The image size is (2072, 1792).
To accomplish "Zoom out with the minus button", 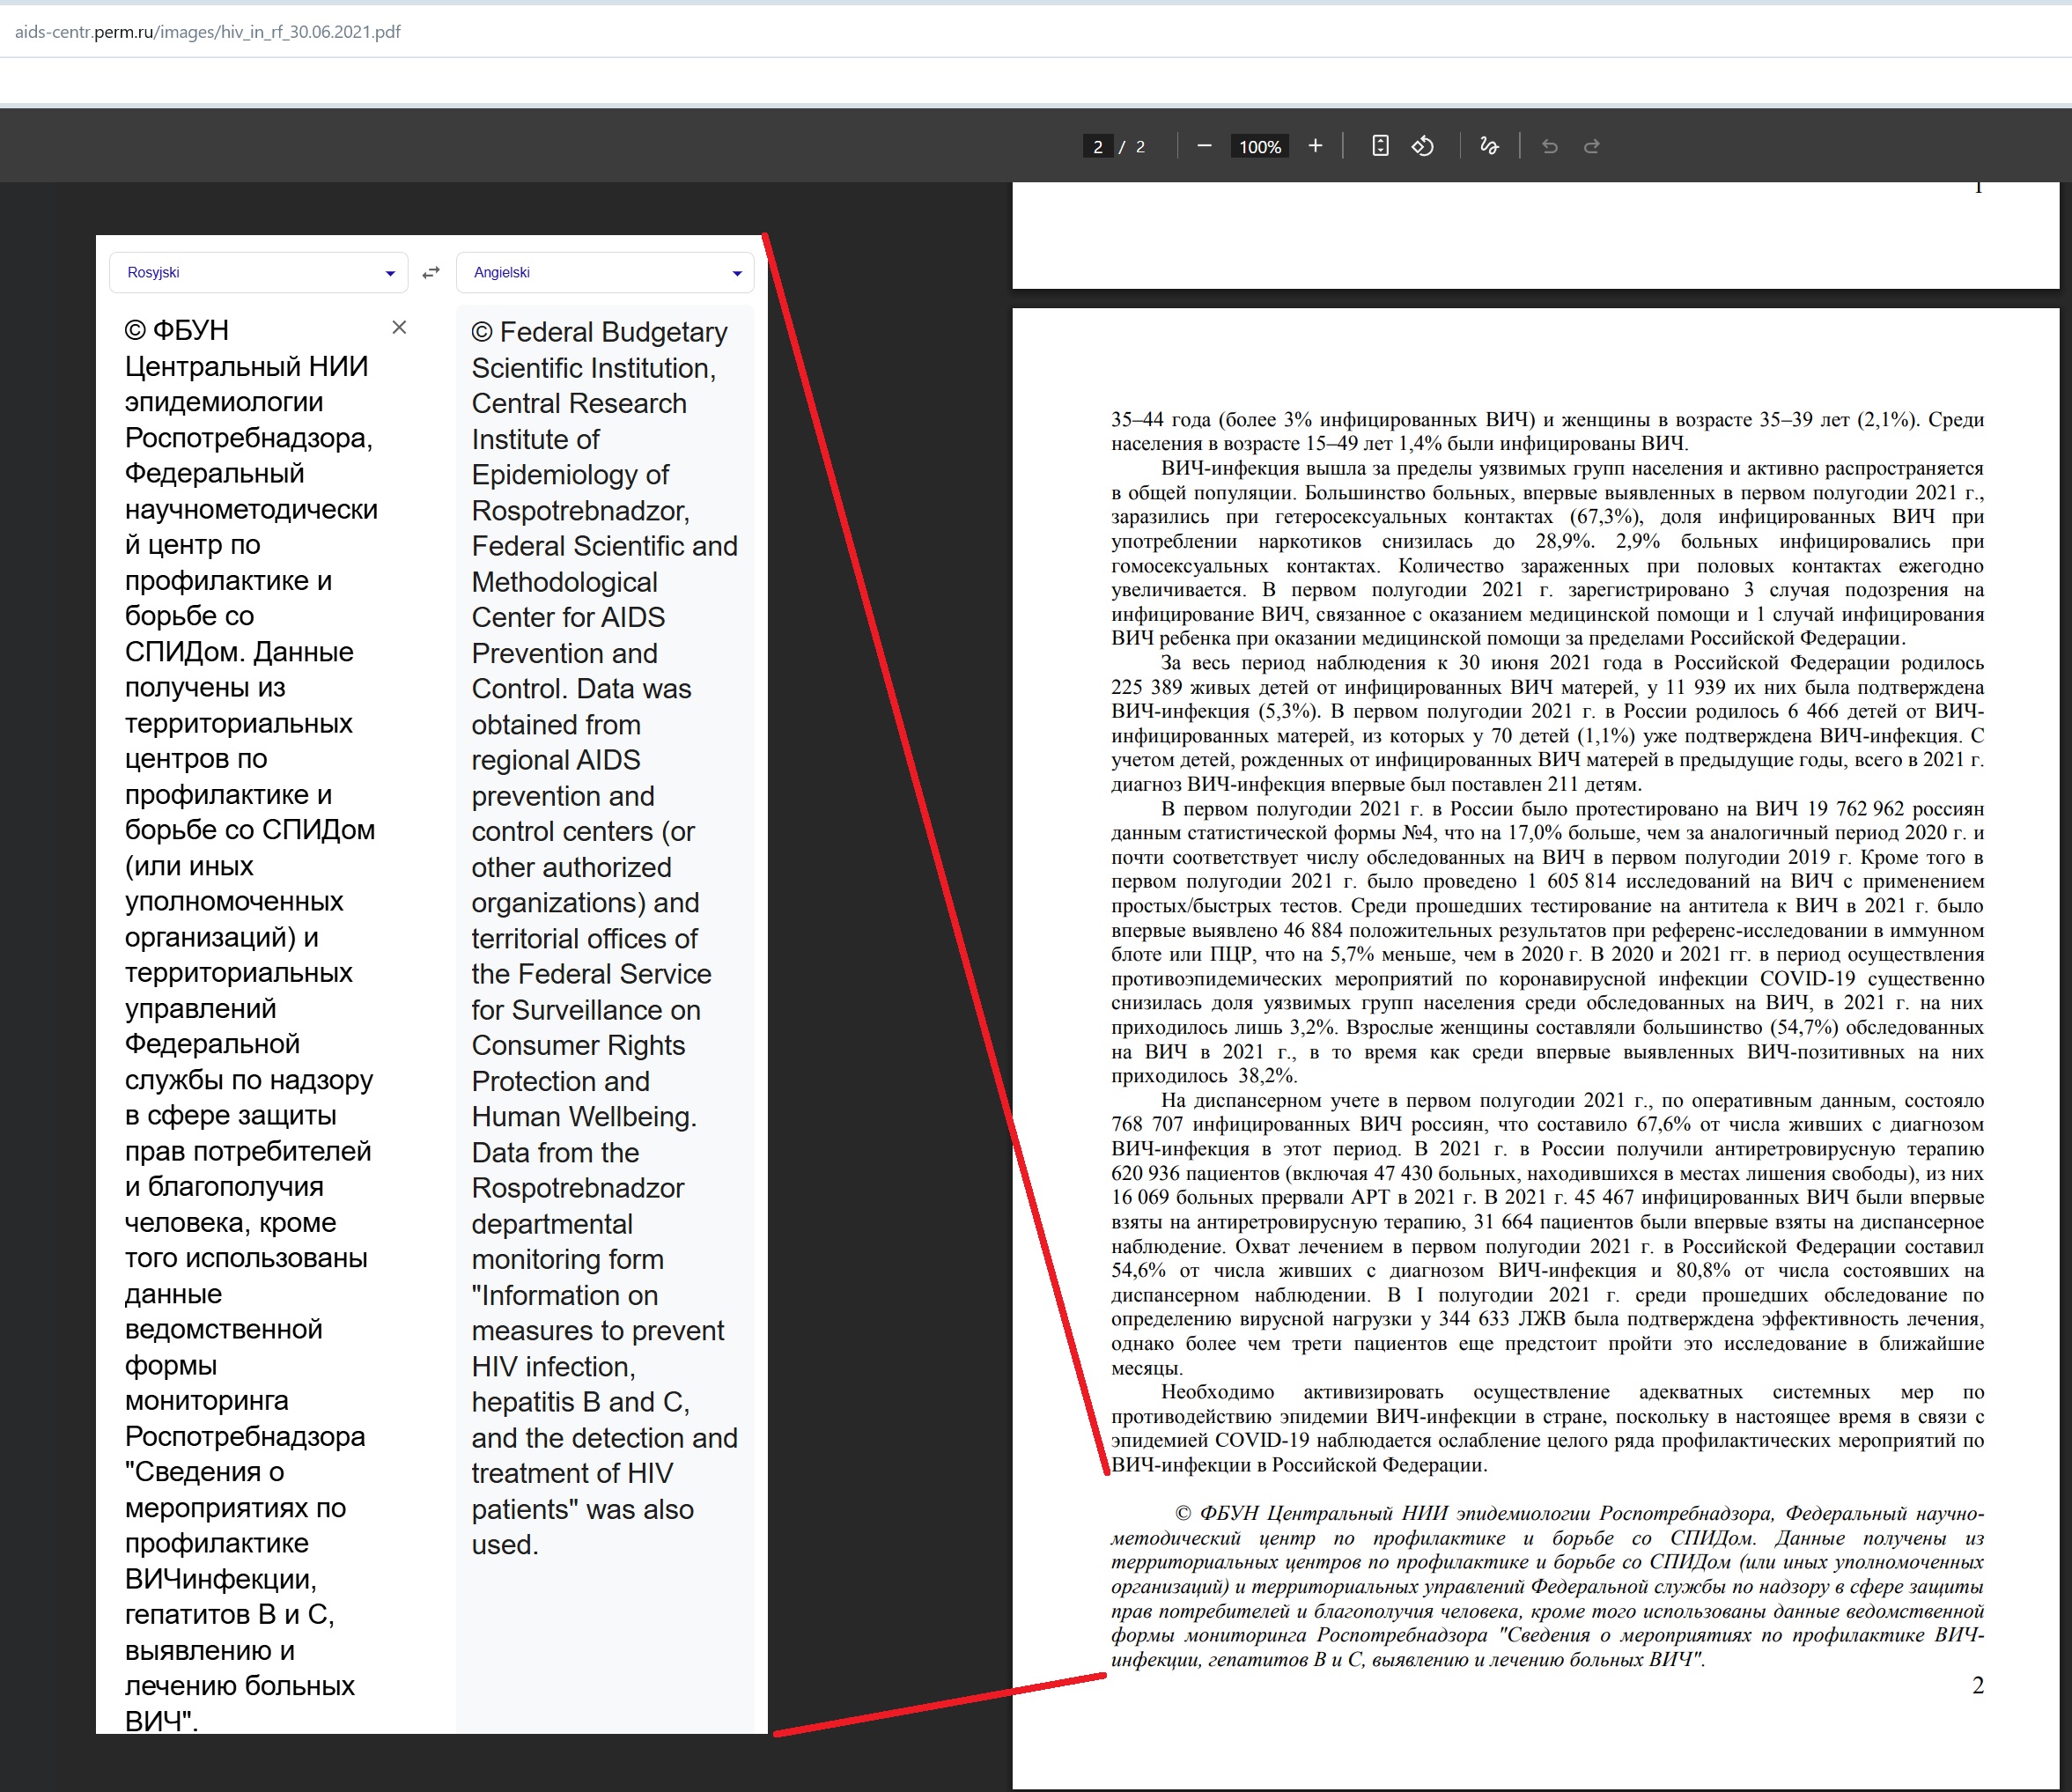I will 1204,146.
